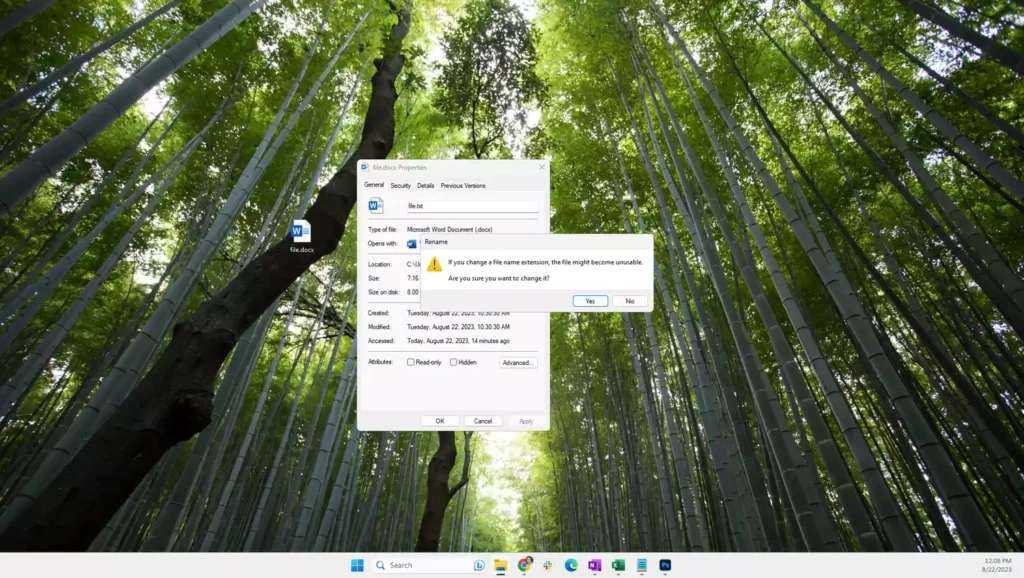The width and height of the screenshot is (1024, 578).
Task: Go to the Details tab
Action: [426, 185]
